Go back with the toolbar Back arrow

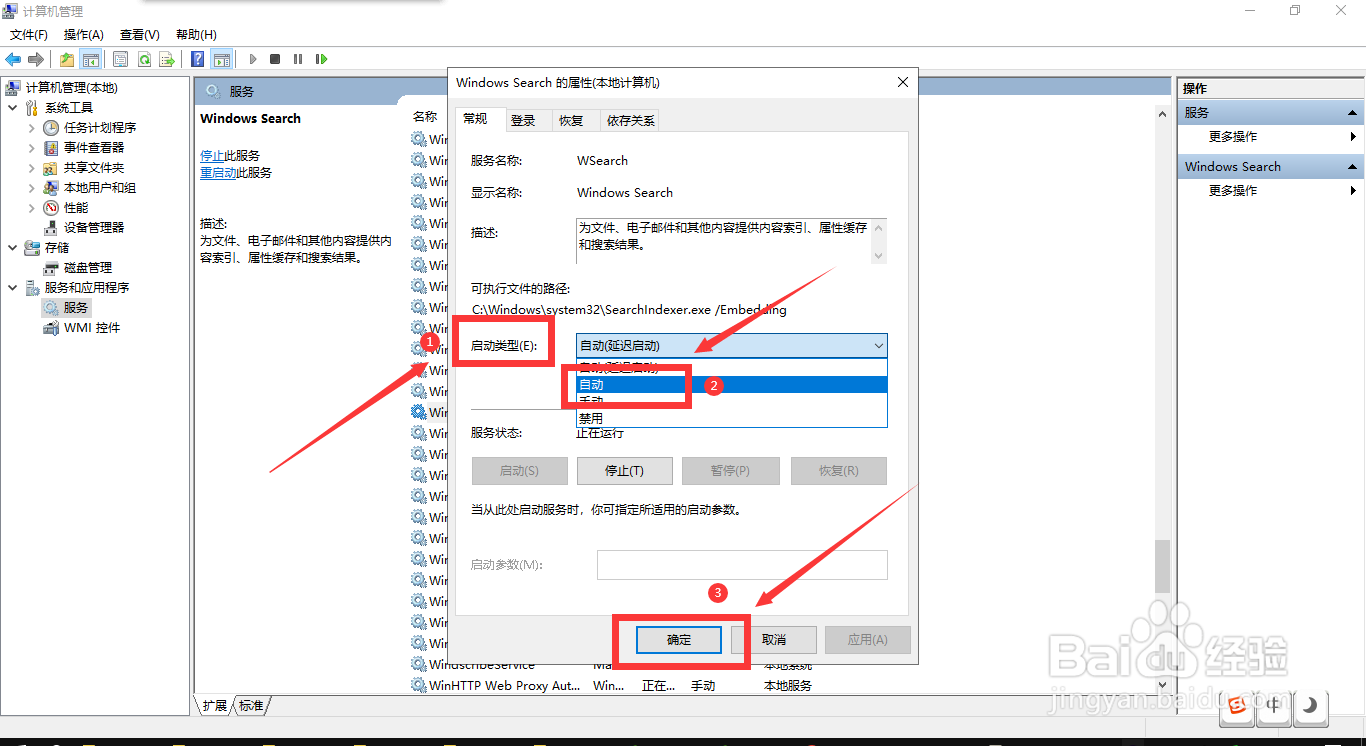pyautogui.click(x=13, y=59)
